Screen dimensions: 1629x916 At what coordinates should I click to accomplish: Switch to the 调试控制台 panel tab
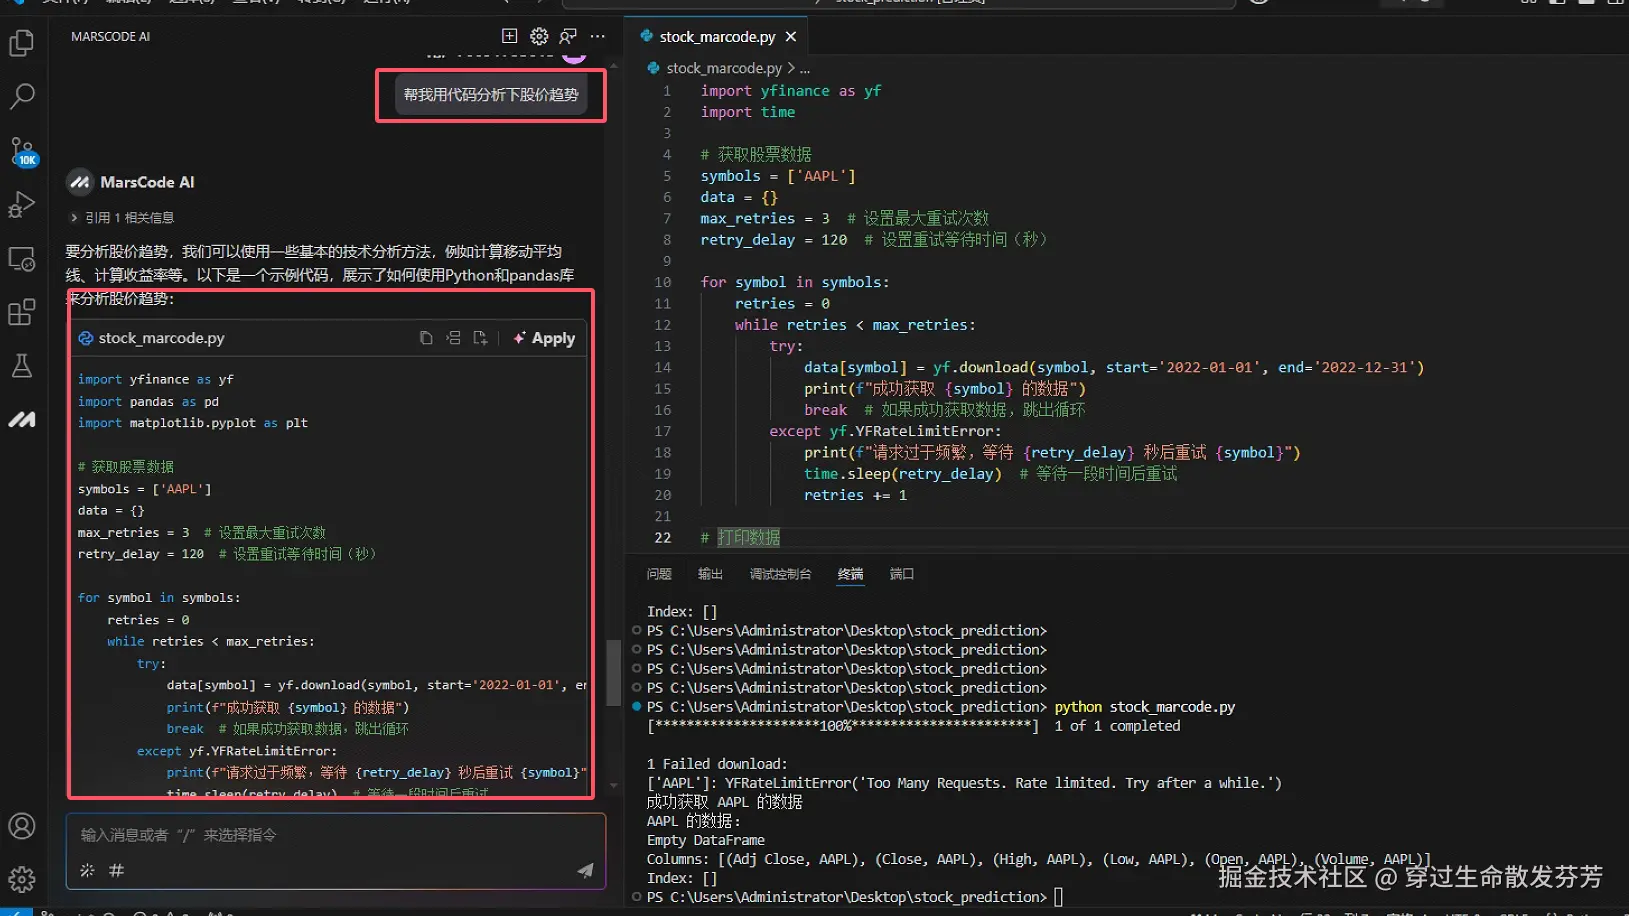pos(780,574)
